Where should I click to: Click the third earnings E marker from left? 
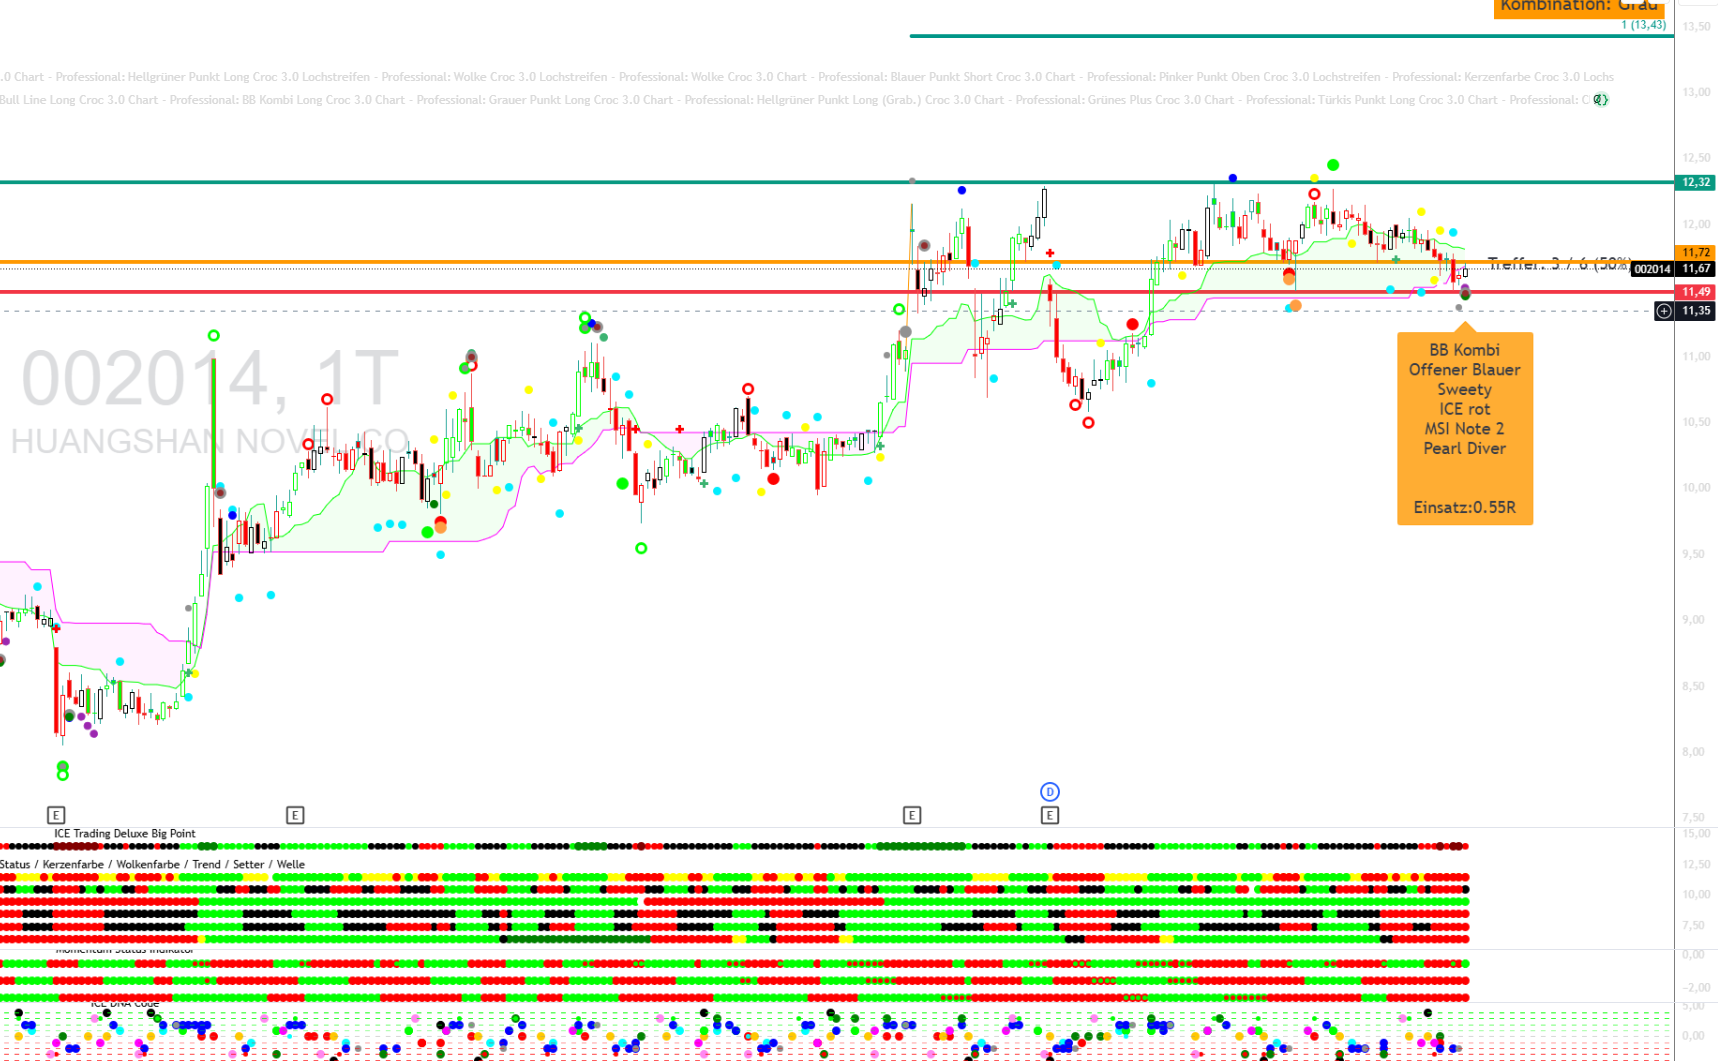pyautogui.click(x=912, y=815)
